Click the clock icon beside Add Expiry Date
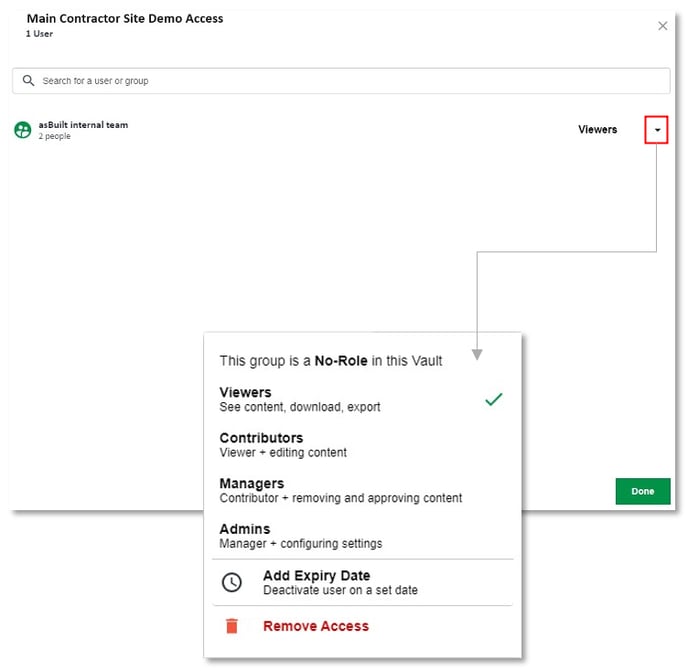The image size is (688, 671). coord(232,582)
